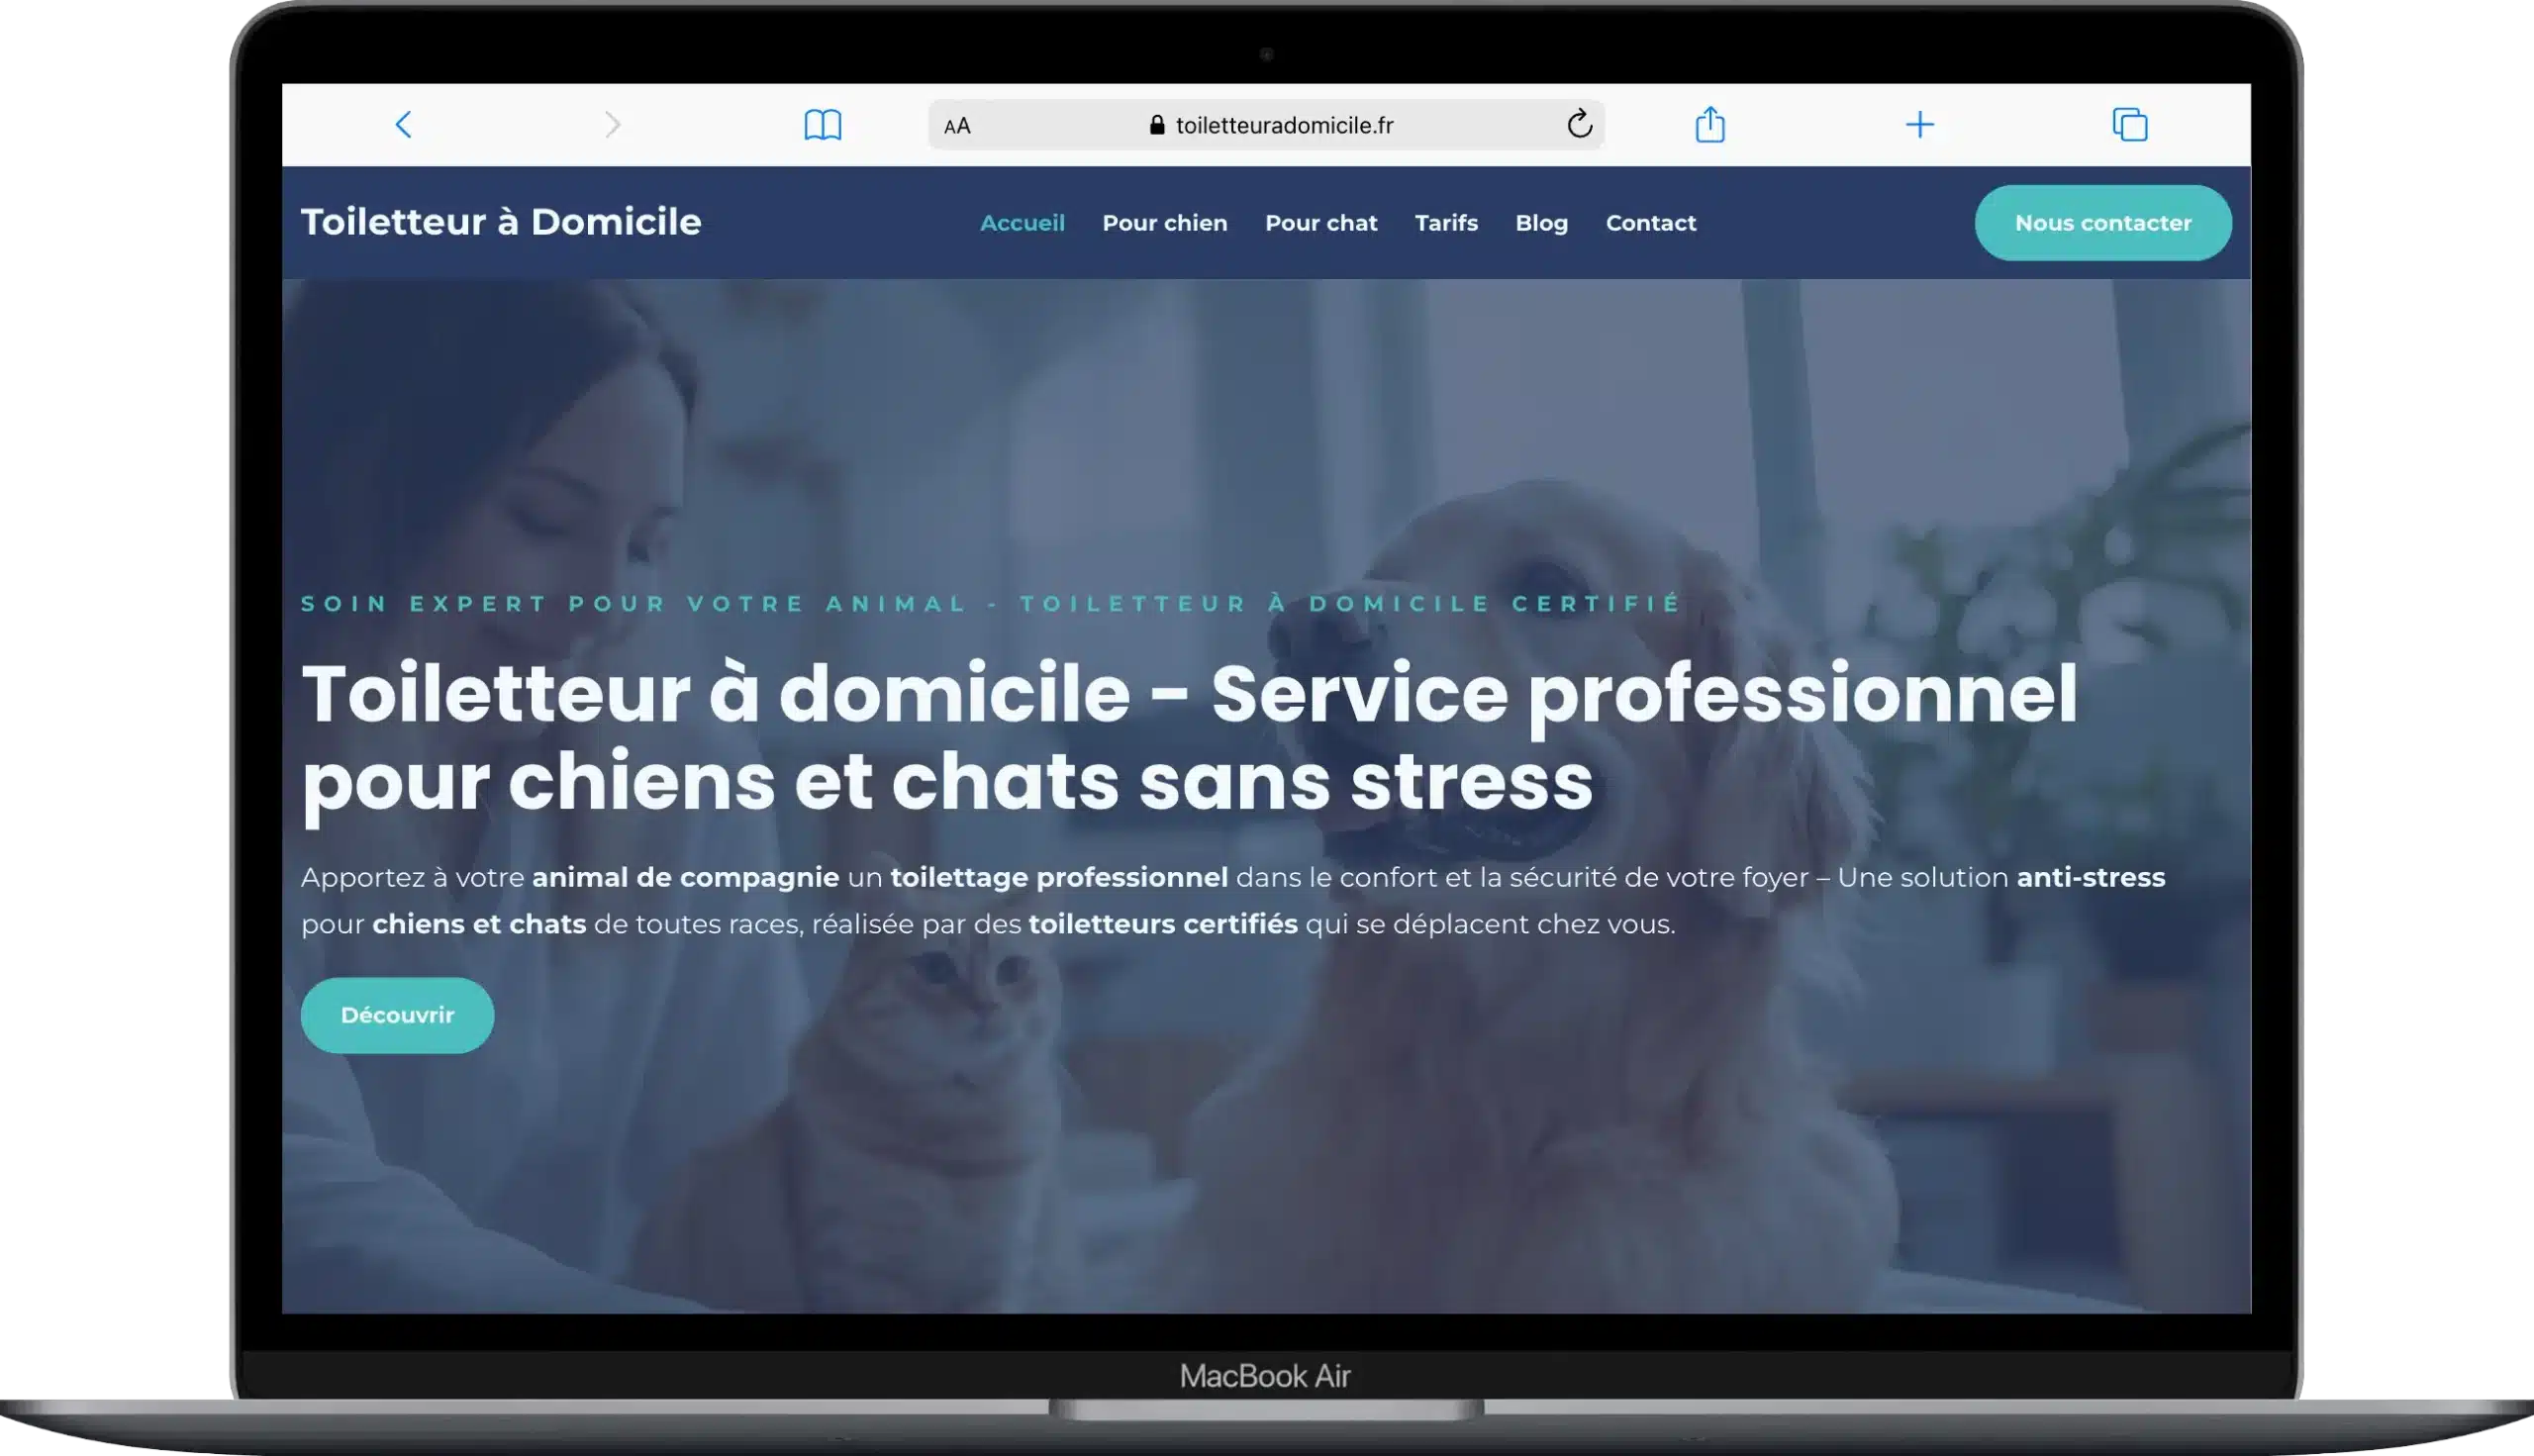Screen dimensions: 2534x1456
Task: Focus the toiletteuradomicile.fr address field
Action: click(1284, 125)
